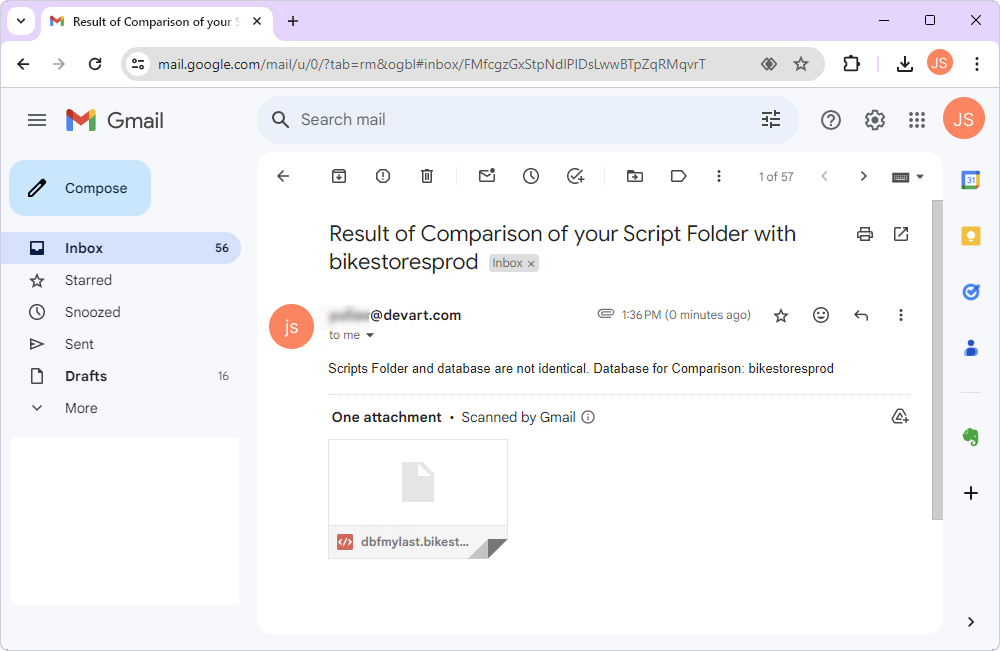The image size is (1000, 651).
Task: Open Gmail support help icon
Action: pyautogui.click(x=831, y=120)
